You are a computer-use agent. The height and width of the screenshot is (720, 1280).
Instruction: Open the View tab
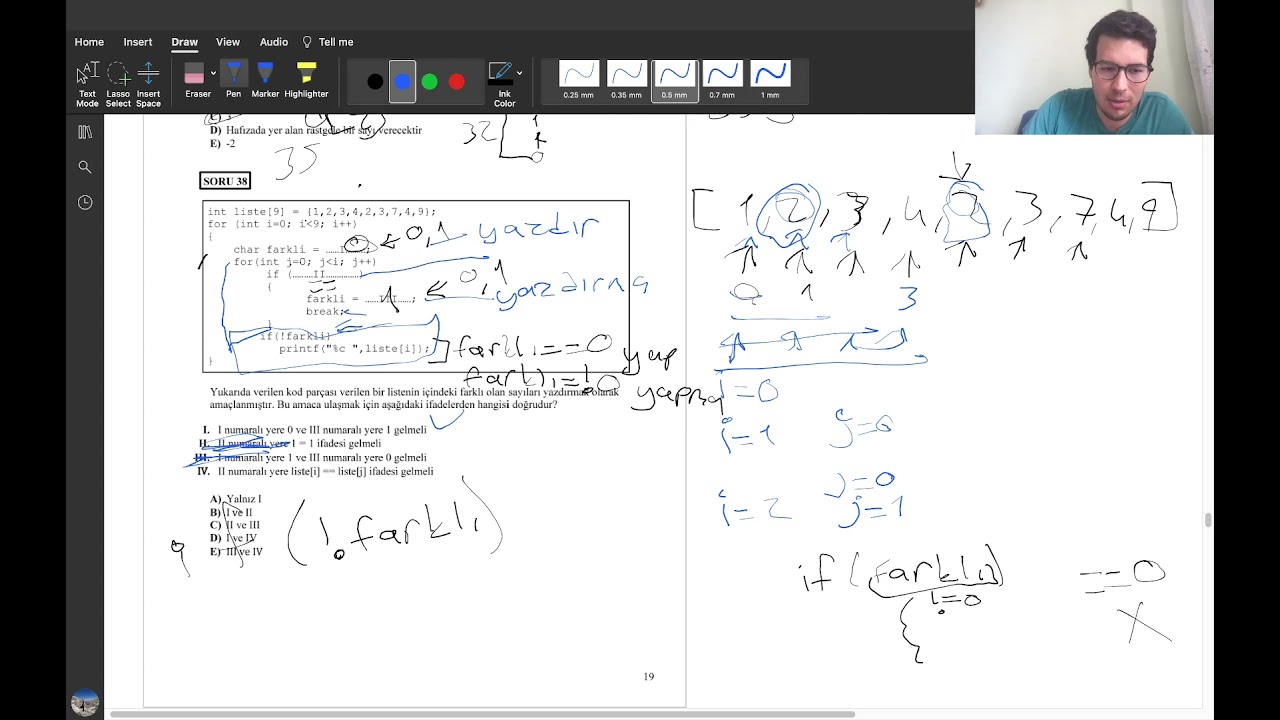click(x=228, y=42)
